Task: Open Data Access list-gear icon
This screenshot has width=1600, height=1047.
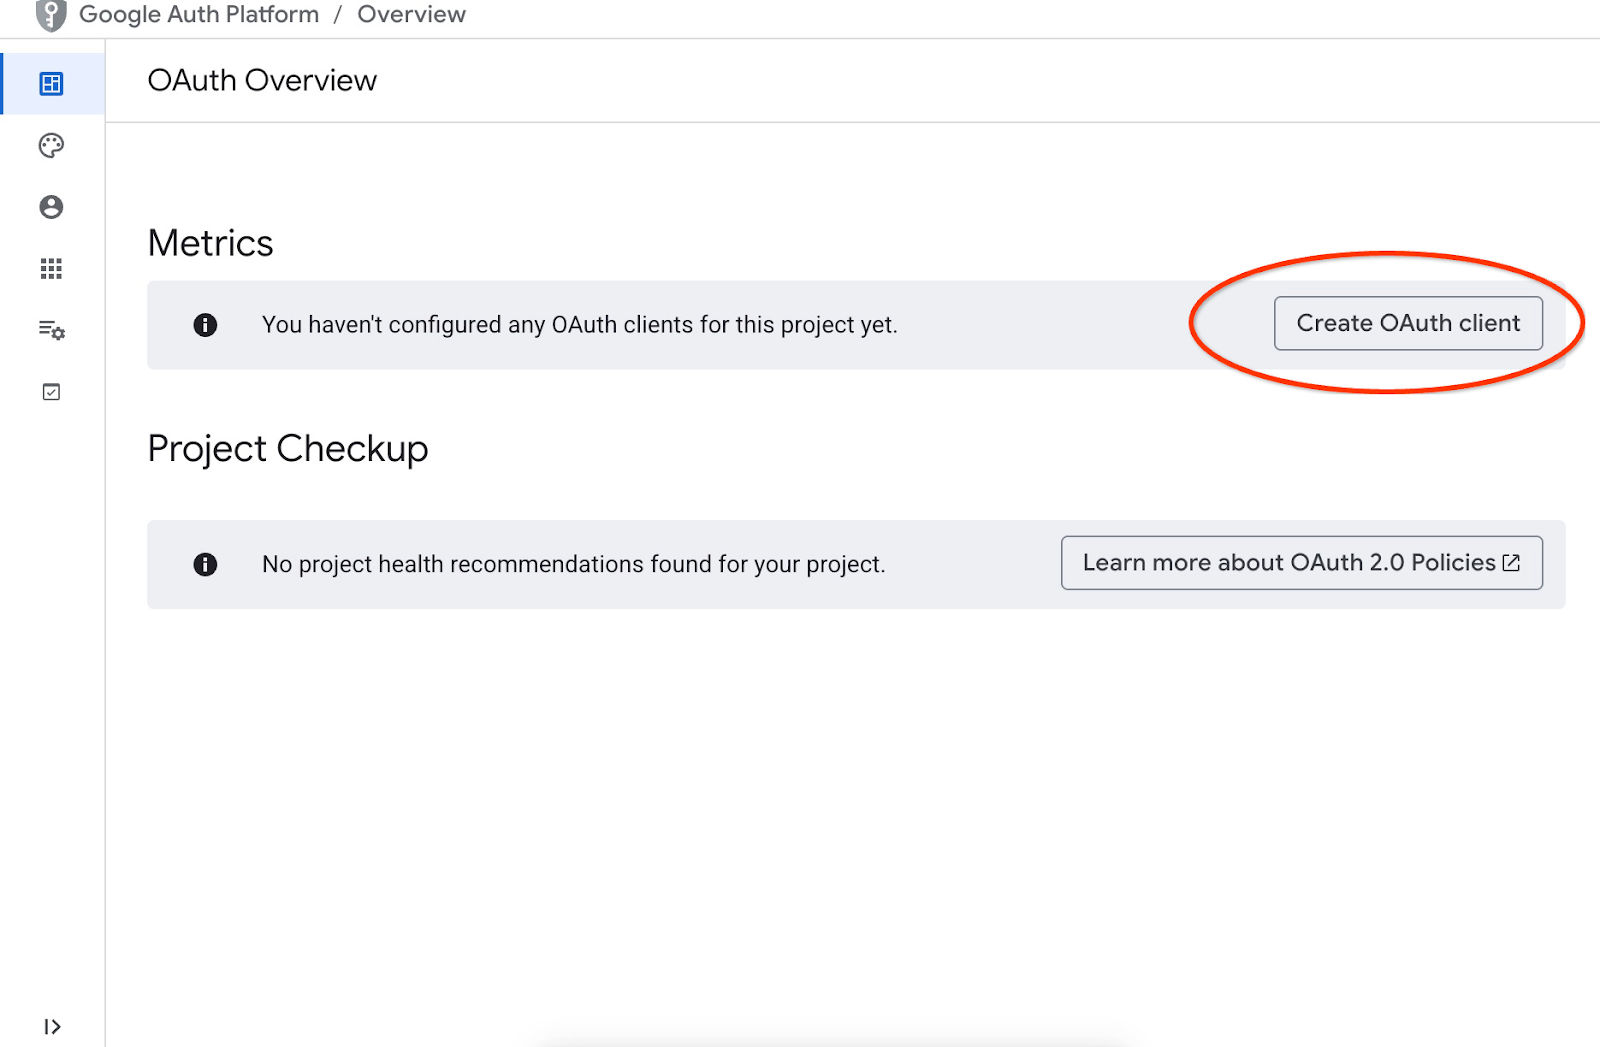Action: [51, 330]
